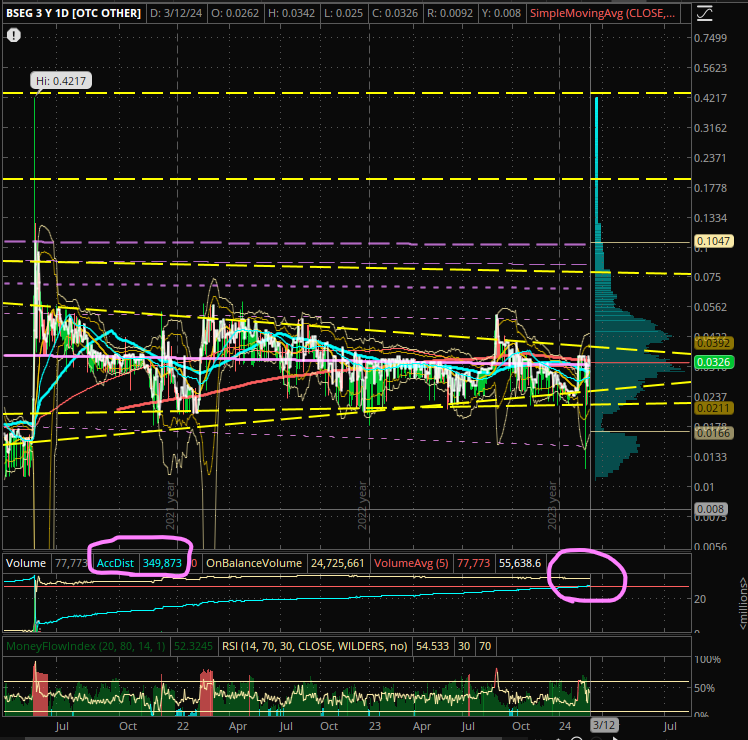Click the Hi: 0.4217 price bubble
This screenshot has height=740, width=748.
point(61,81)
